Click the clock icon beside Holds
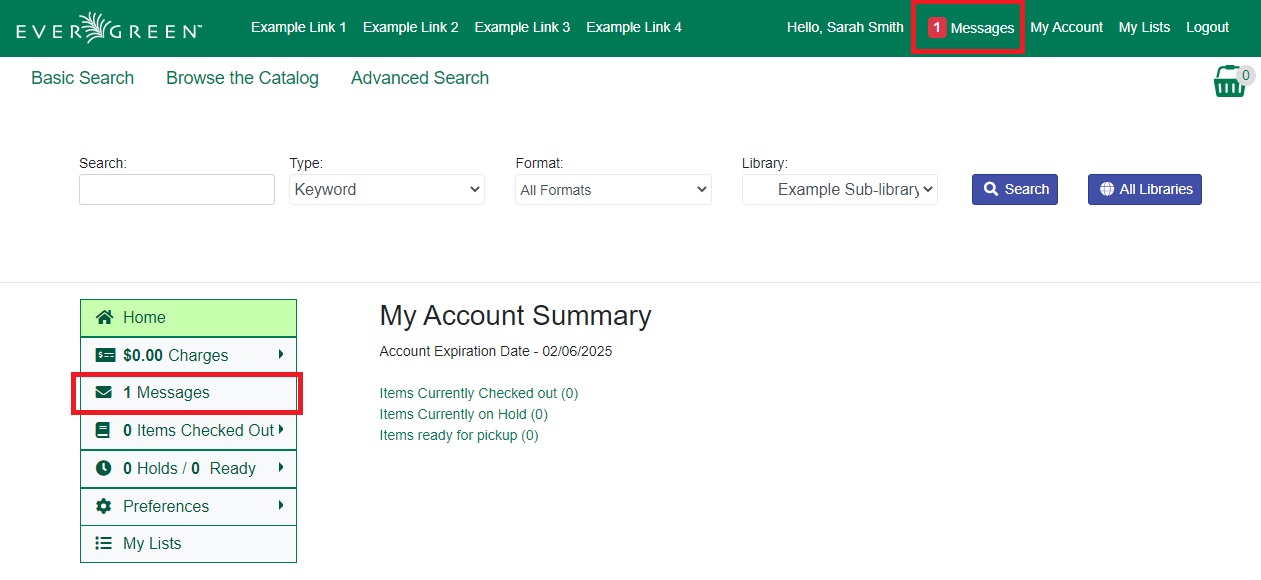 (103, 468)
